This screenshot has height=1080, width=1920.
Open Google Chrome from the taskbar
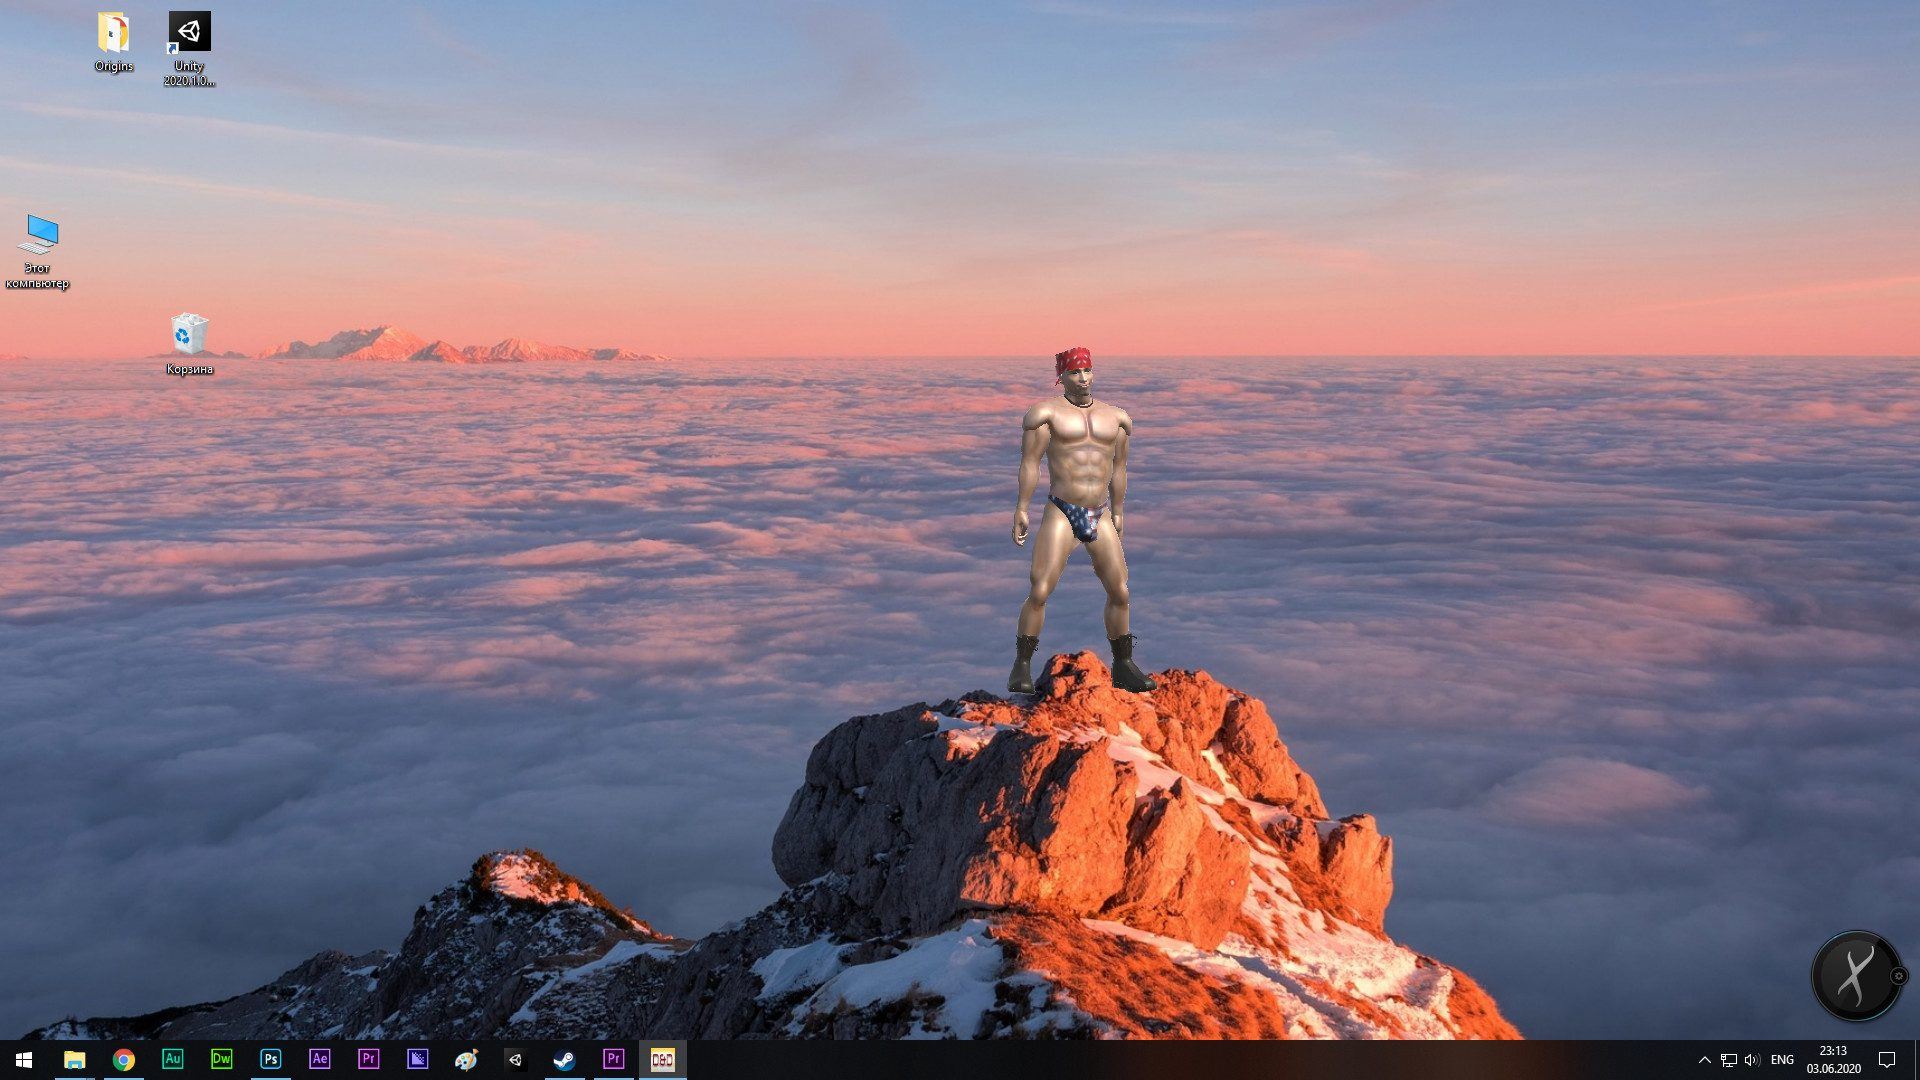(x=124, y=1059)
